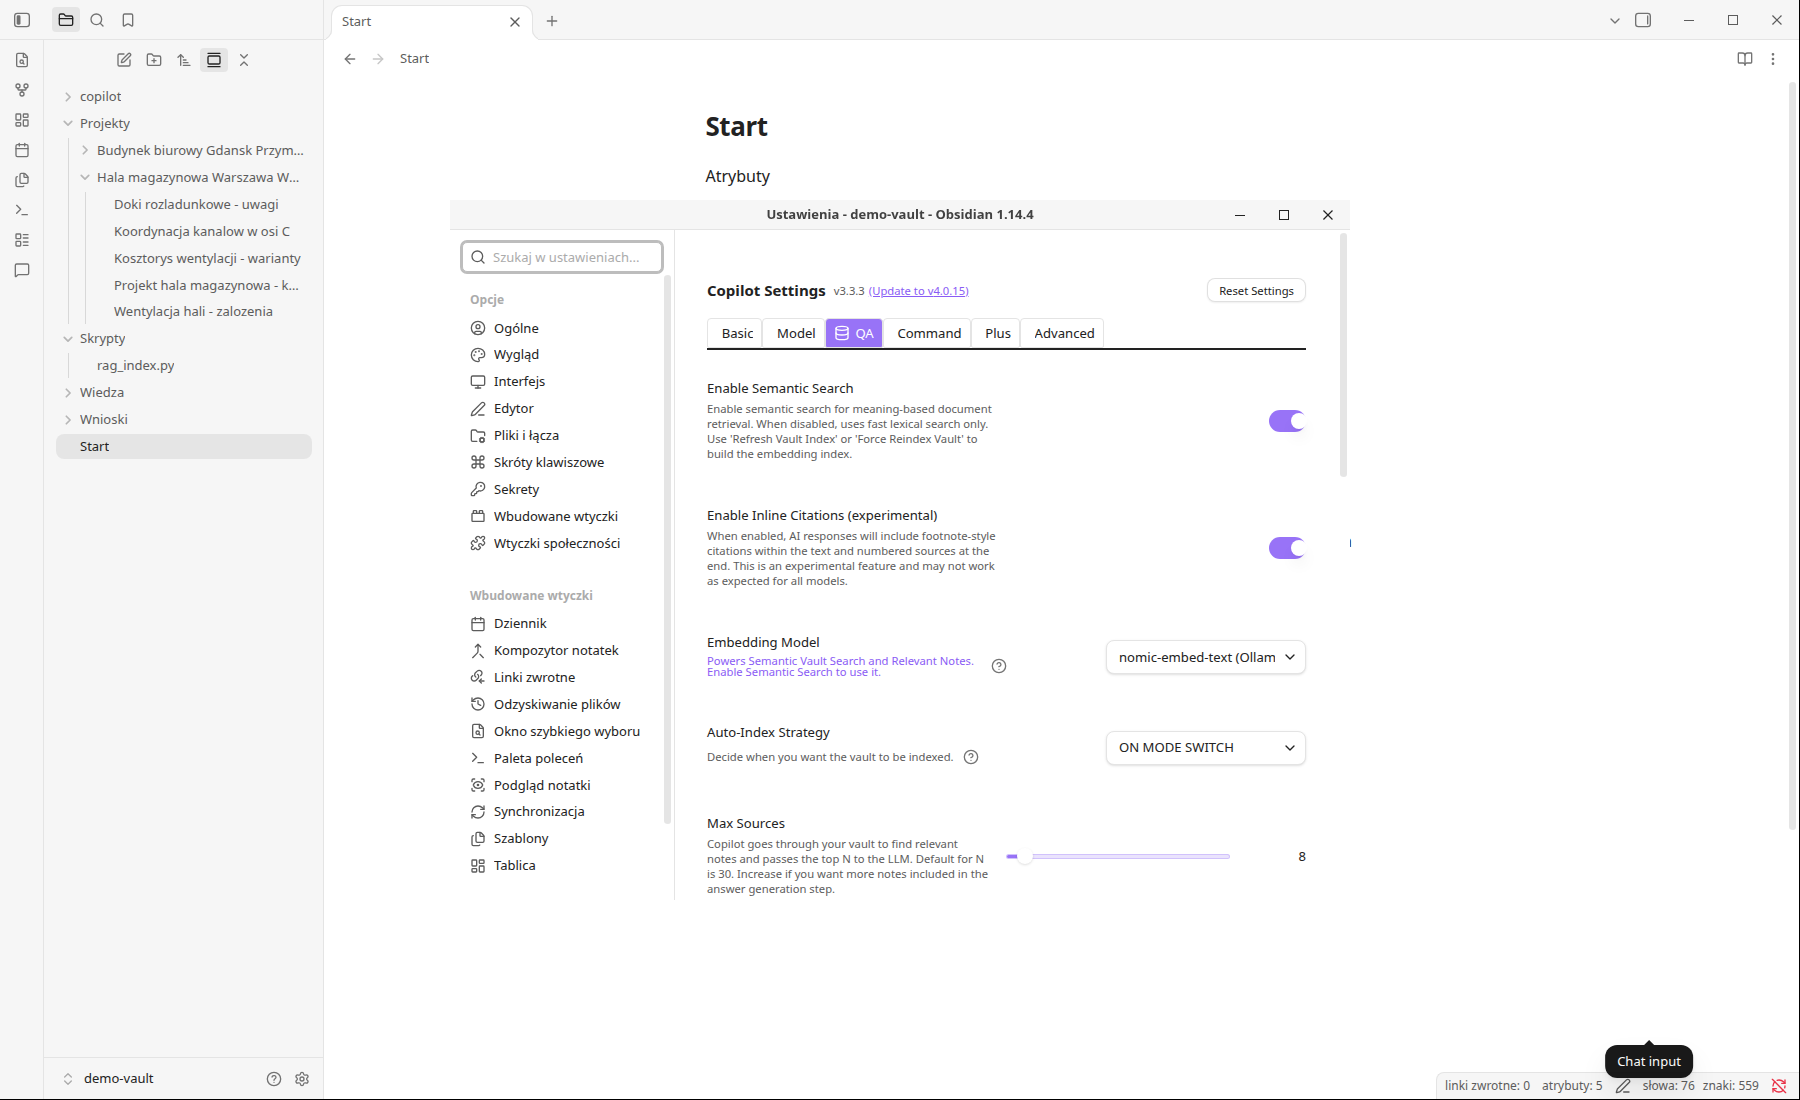This screenshot has height=1100, width=1800.
Task: Expand the Budynek biurowy Gdansk folder
Action: [85, 151]
